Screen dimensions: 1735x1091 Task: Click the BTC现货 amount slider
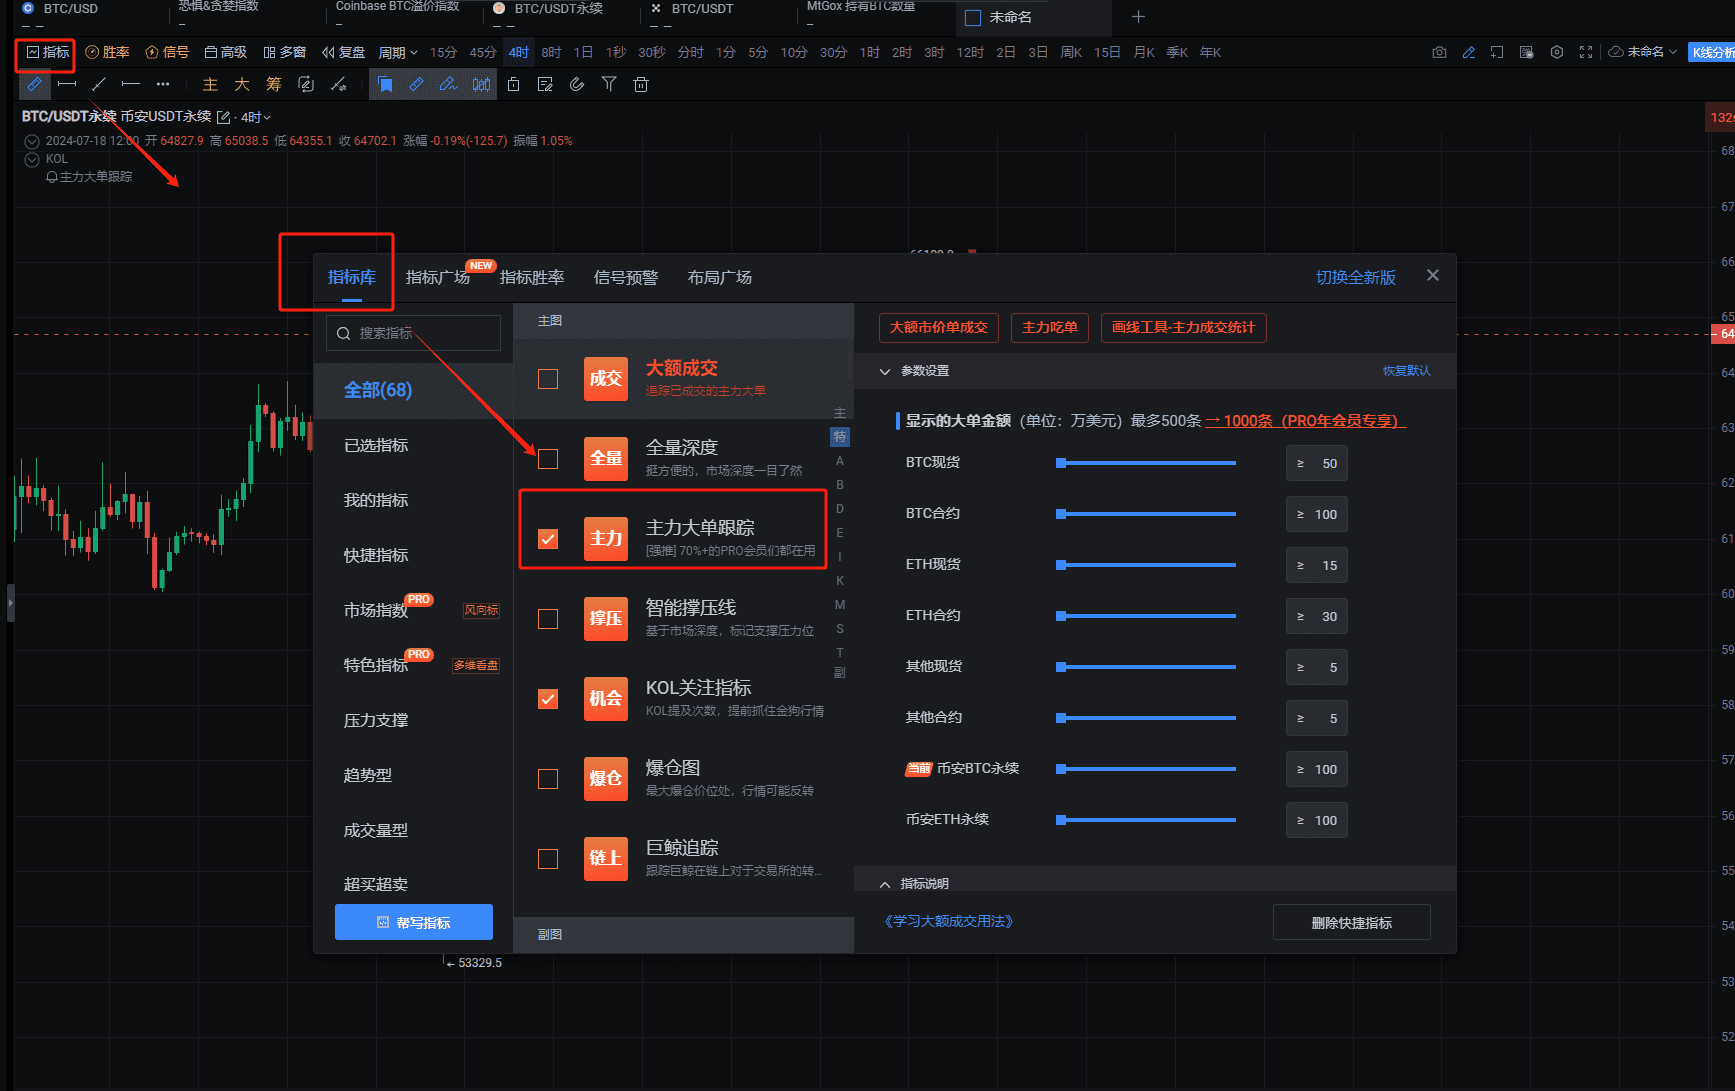pos(1146,463)
